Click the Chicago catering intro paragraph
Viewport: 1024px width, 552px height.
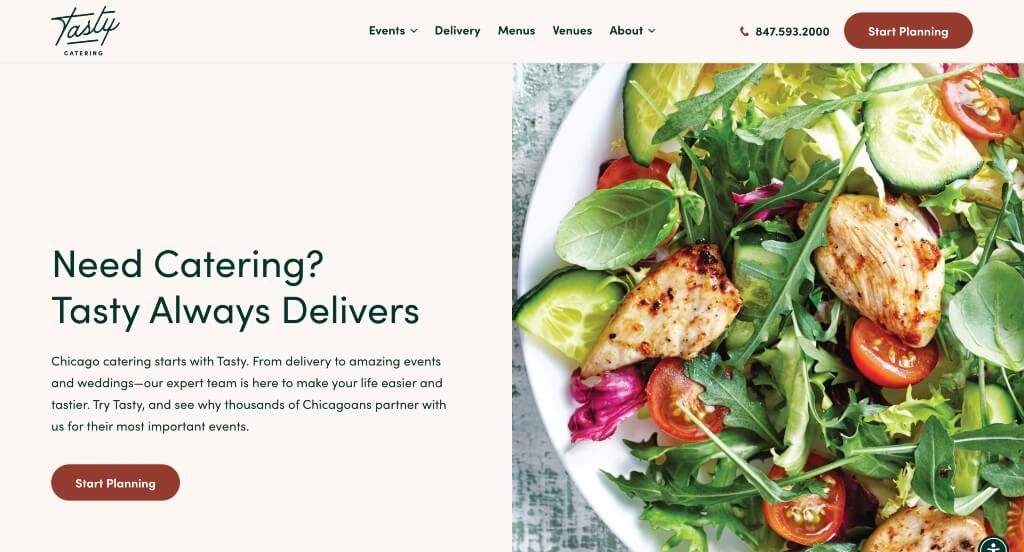(249, 393)
